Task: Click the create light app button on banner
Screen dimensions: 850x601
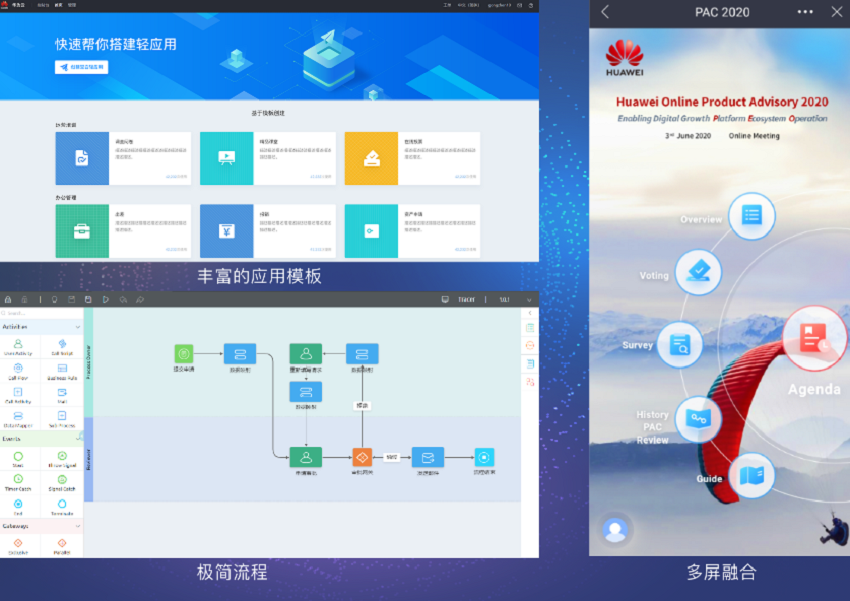Action: [81, 67]
